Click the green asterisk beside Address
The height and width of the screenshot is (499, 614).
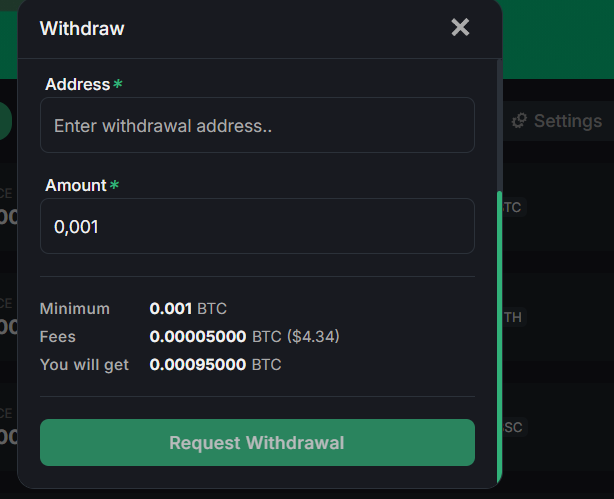(x=118, y=85)
